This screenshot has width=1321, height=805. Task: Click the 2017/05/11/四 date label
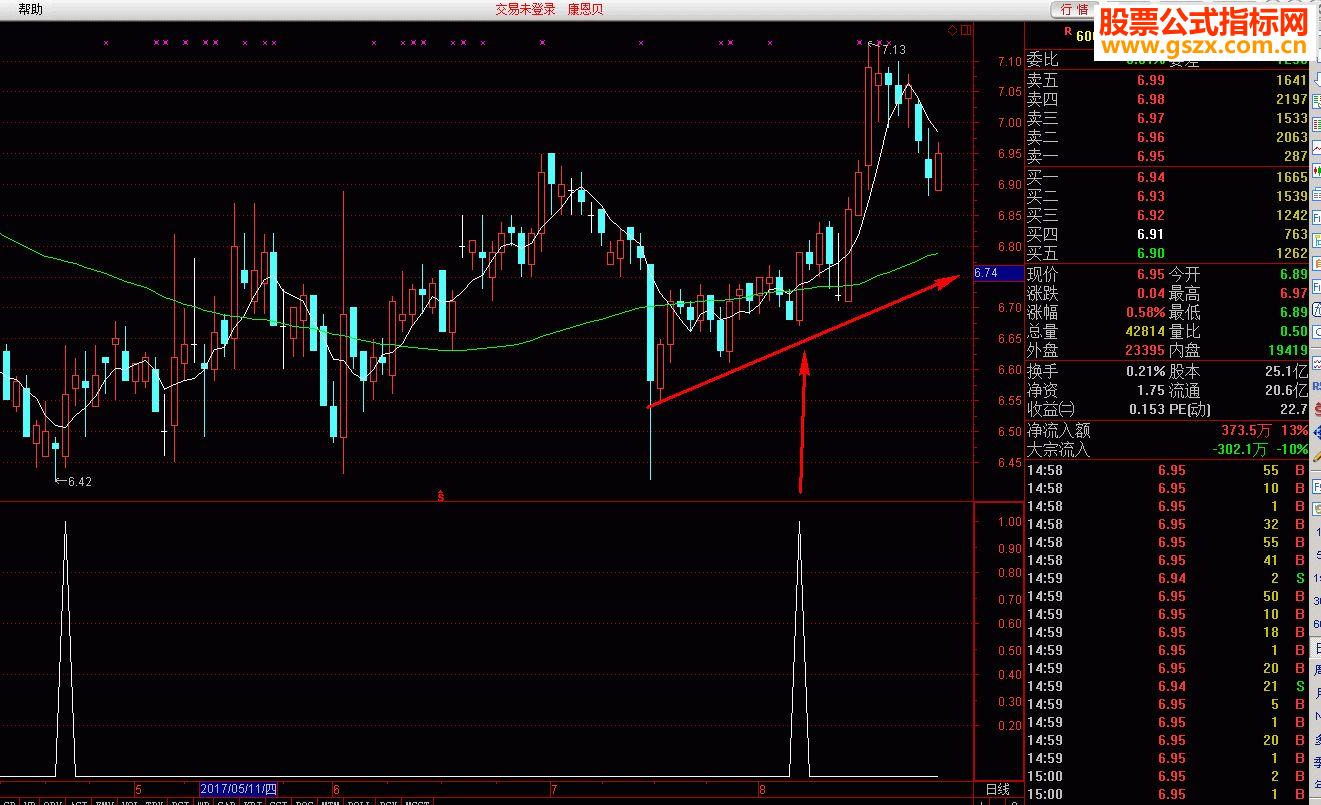point(239,789)
